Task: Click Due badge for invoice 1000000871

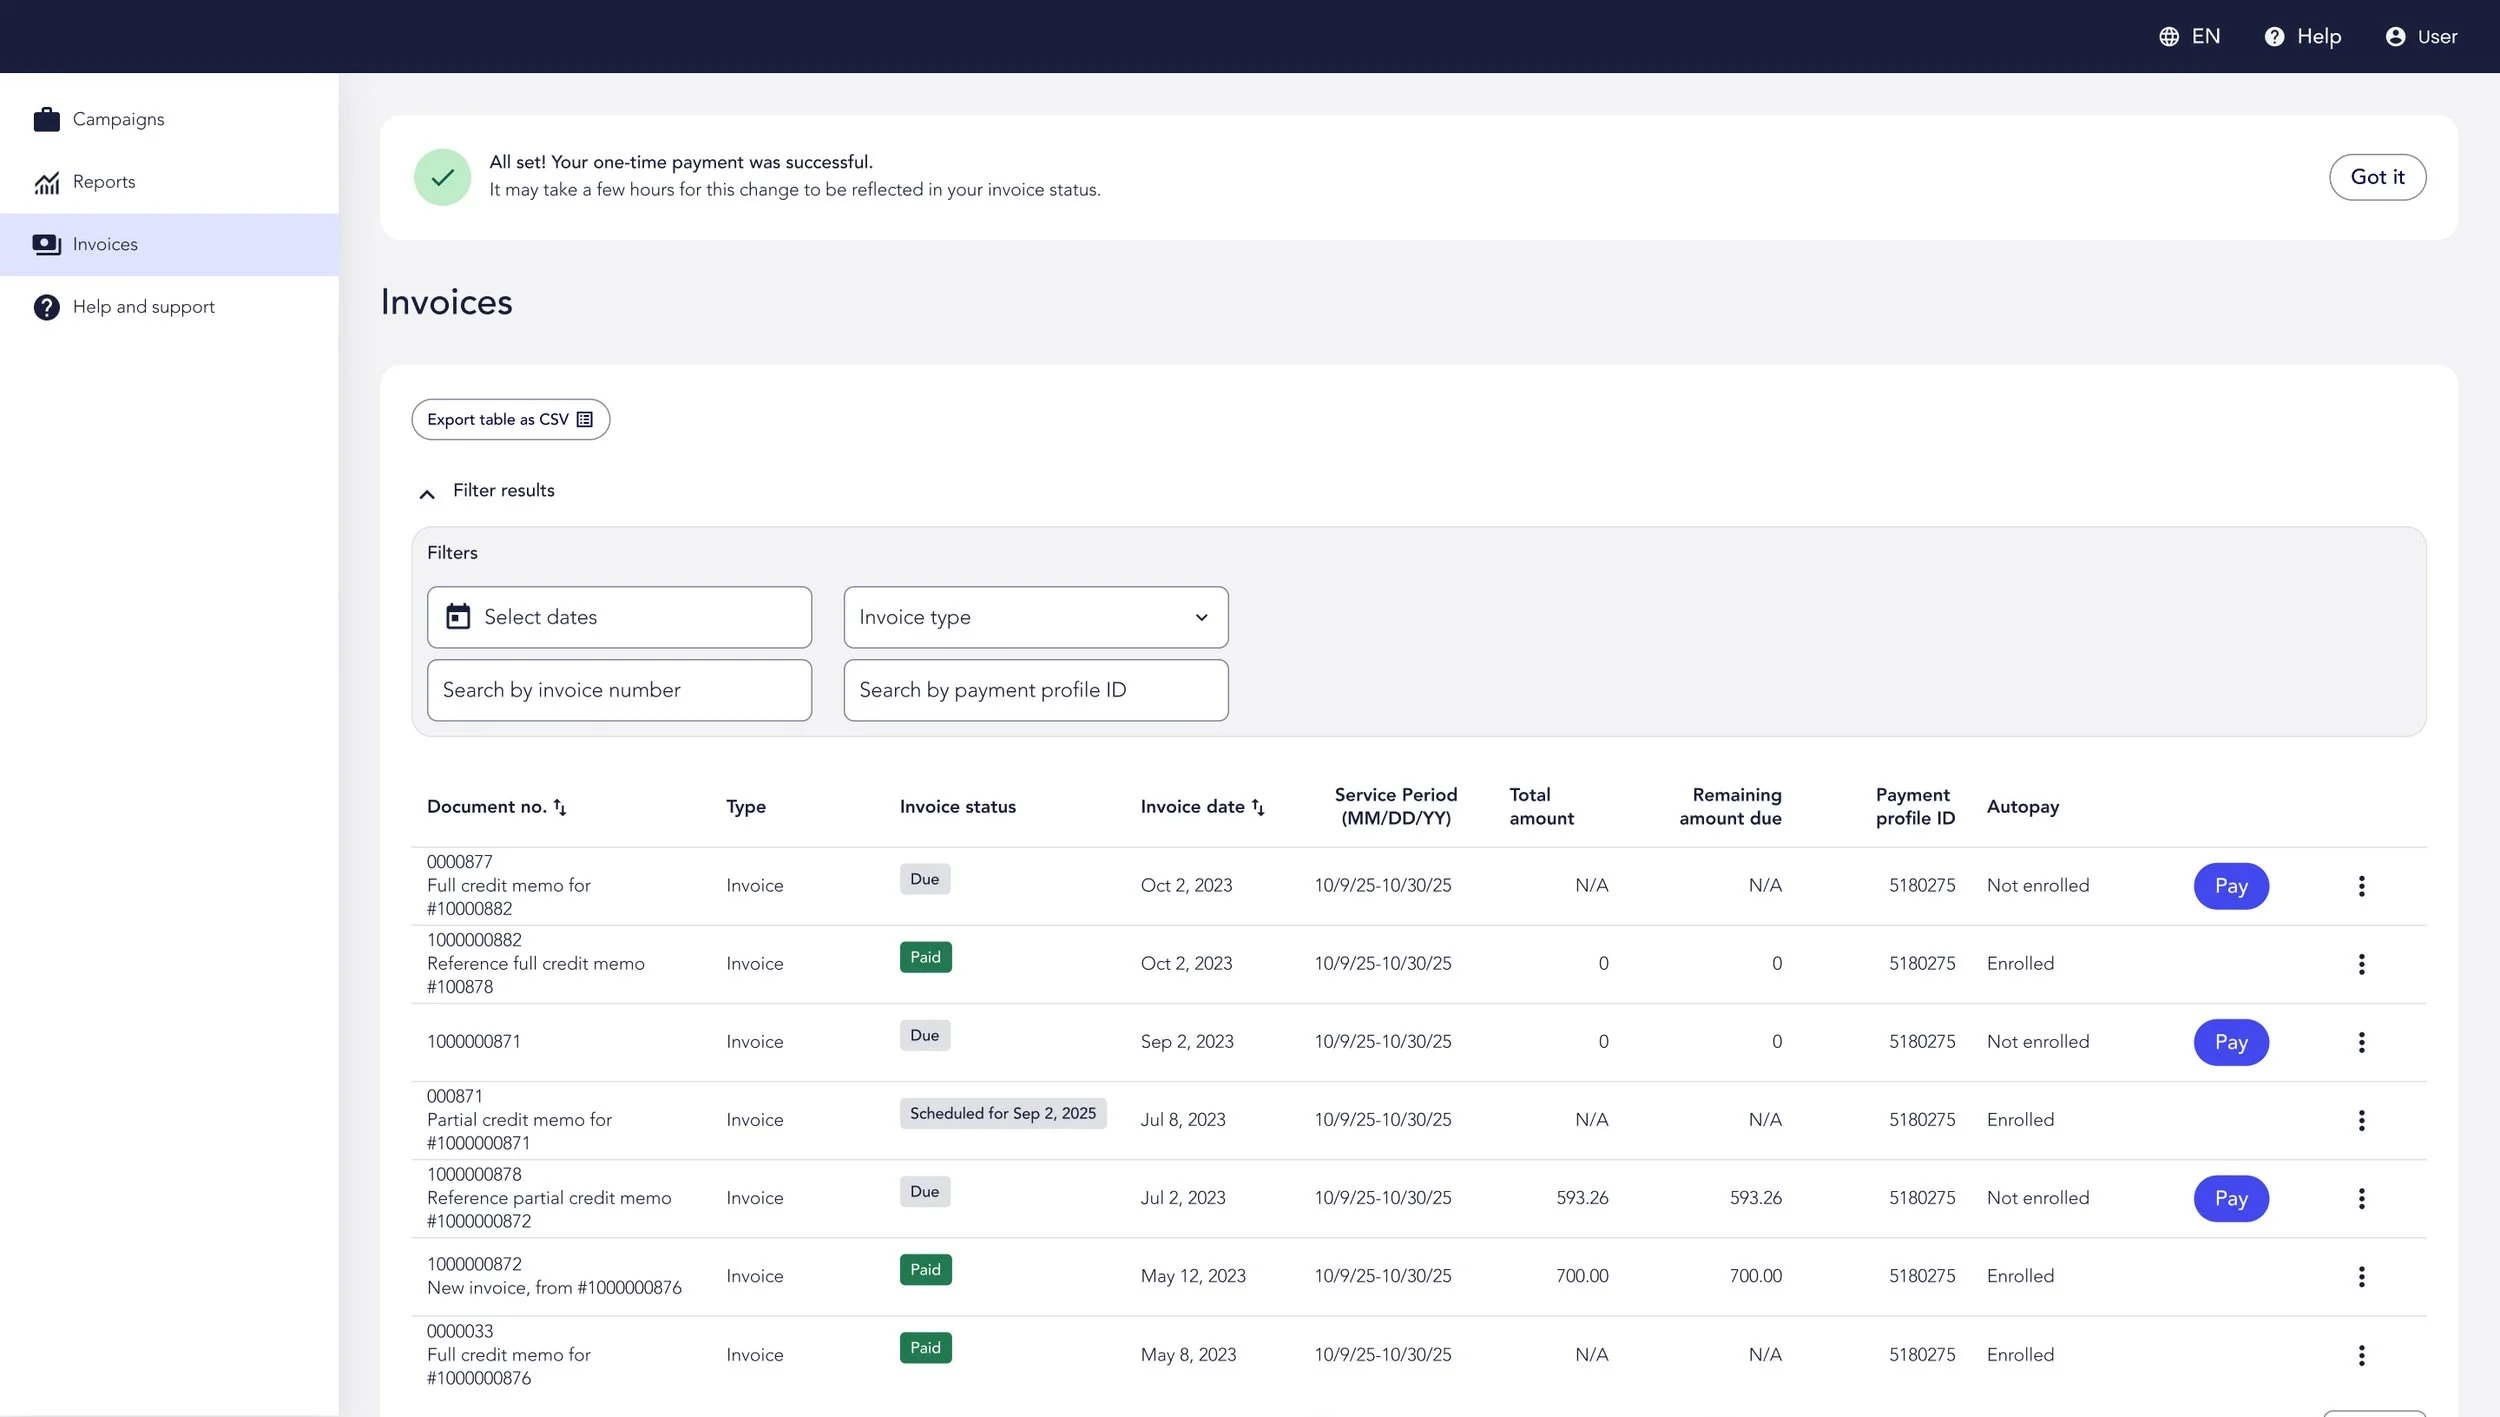Action: pos(924,1035)
